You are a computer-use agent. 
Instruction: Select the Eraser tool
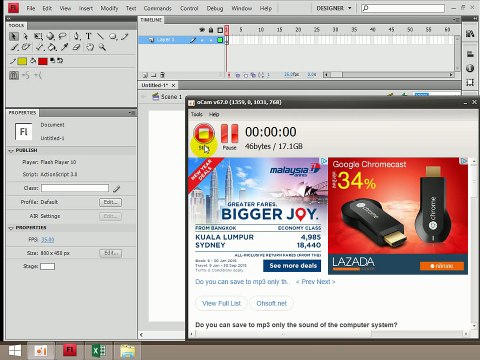click(76, 48)
